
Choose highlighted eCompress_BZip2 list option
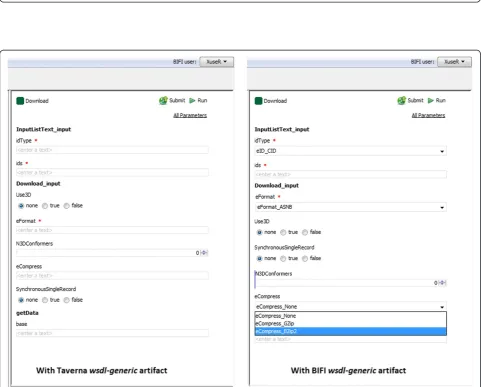[351, 331]
